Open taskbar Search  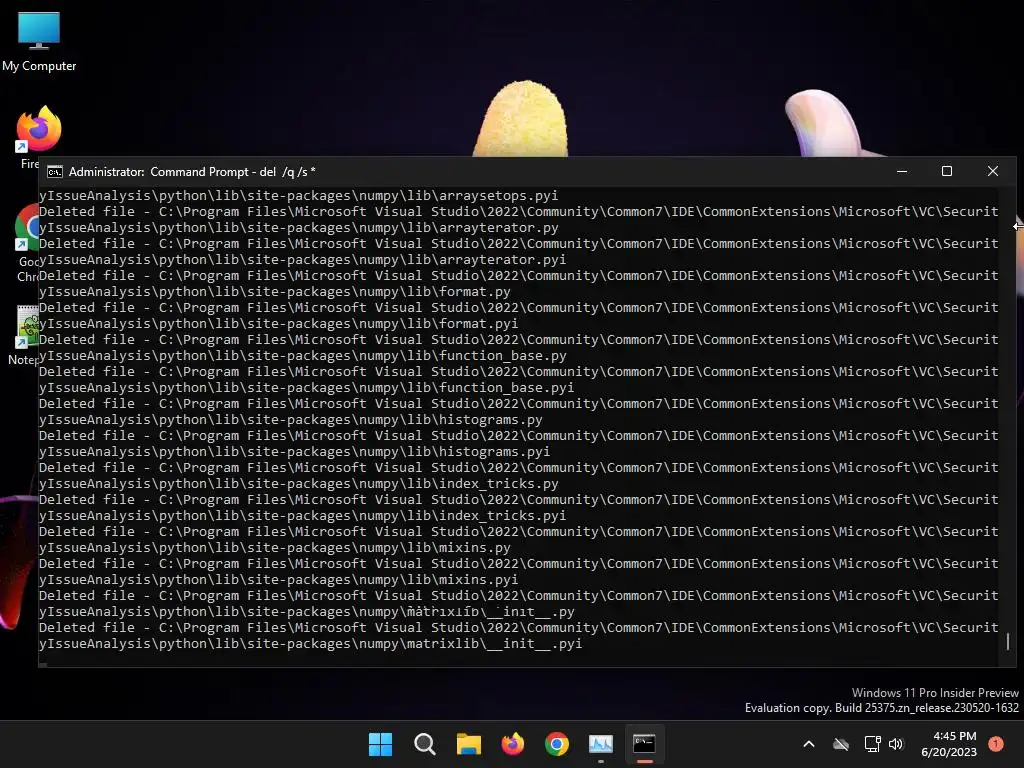point(424,744)
